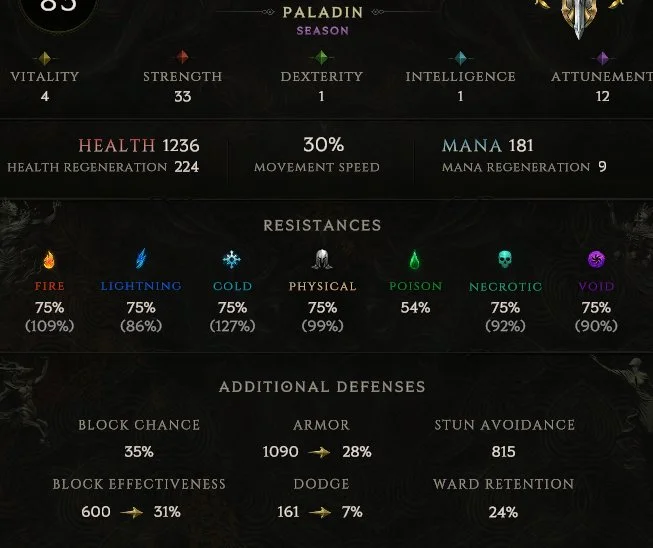Image resolution: width=653 pixels, height=548 pixels.
Task: Select the Intelligence attribute gem icon
Action: coord(460,58)
